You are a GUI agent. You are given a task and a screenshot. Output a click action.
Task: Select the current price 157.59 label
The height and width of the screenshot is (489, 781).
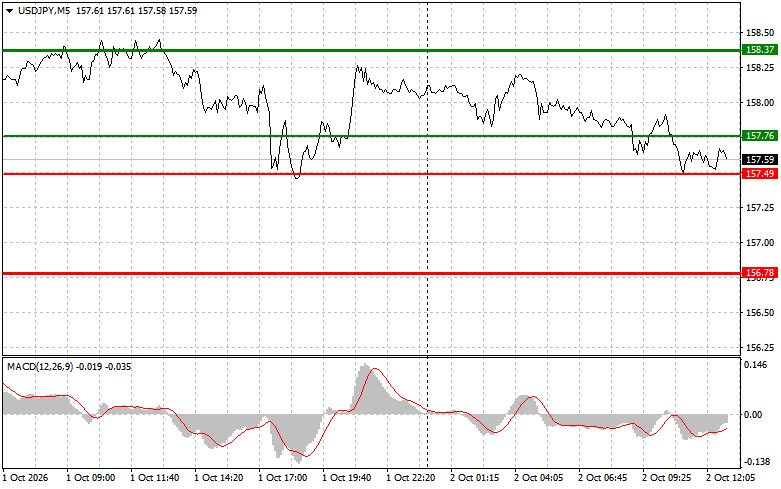[760, 160]
